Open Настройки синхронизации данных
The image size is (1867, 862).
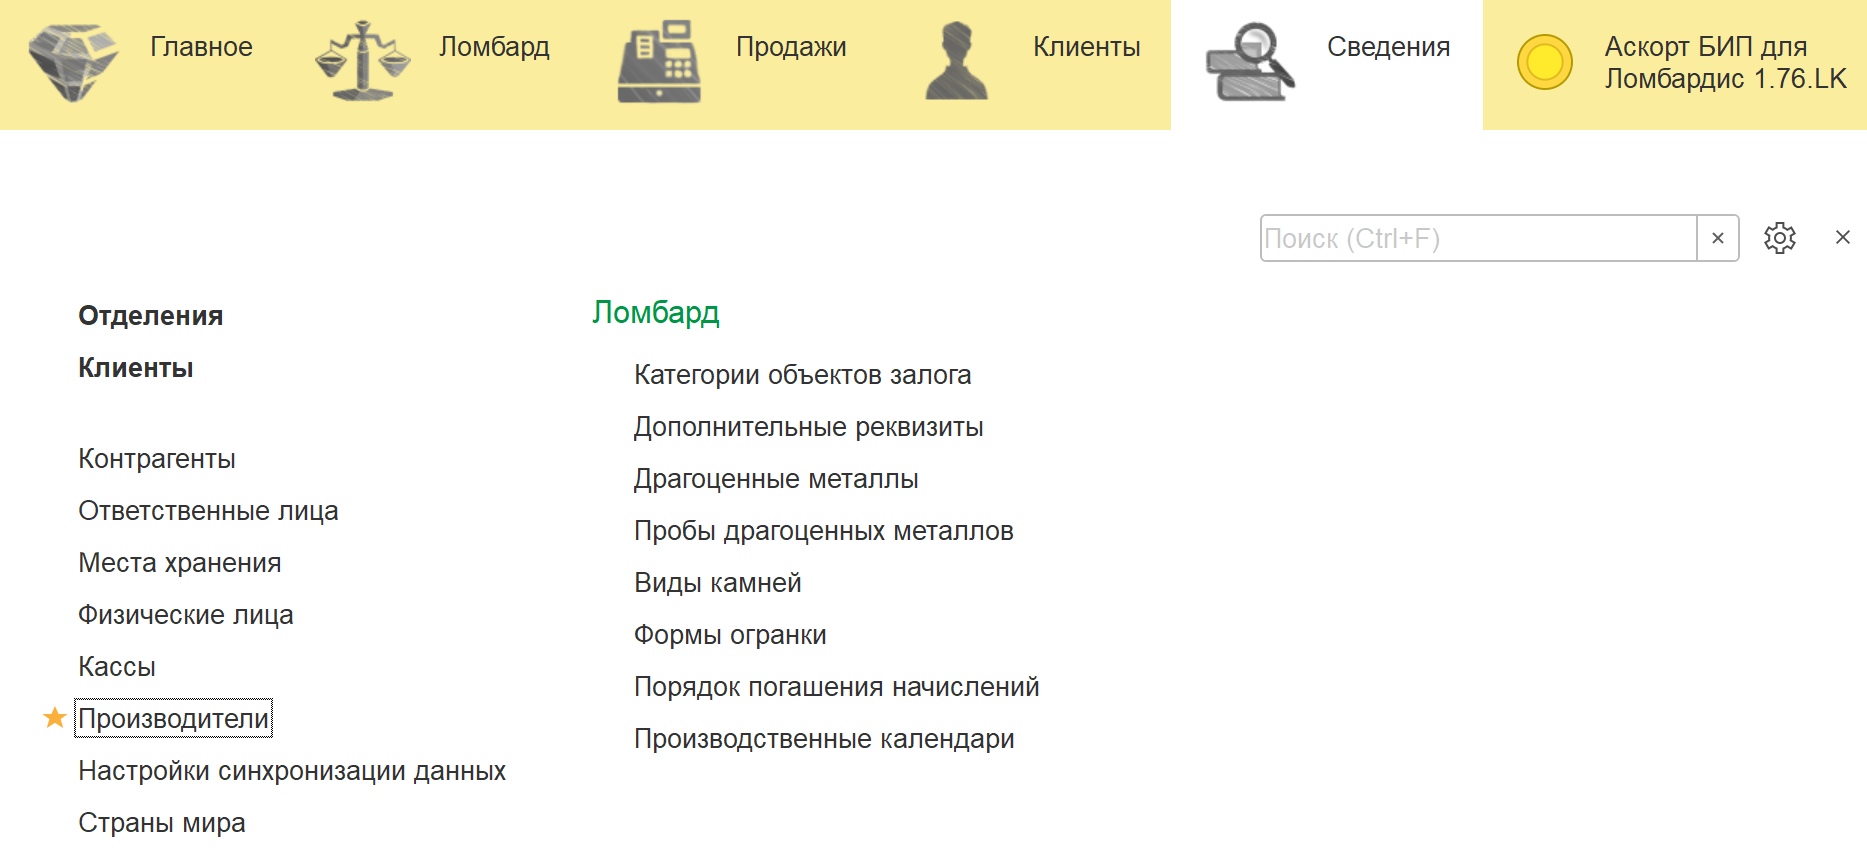pyautogui.click(x=292, y=771)
